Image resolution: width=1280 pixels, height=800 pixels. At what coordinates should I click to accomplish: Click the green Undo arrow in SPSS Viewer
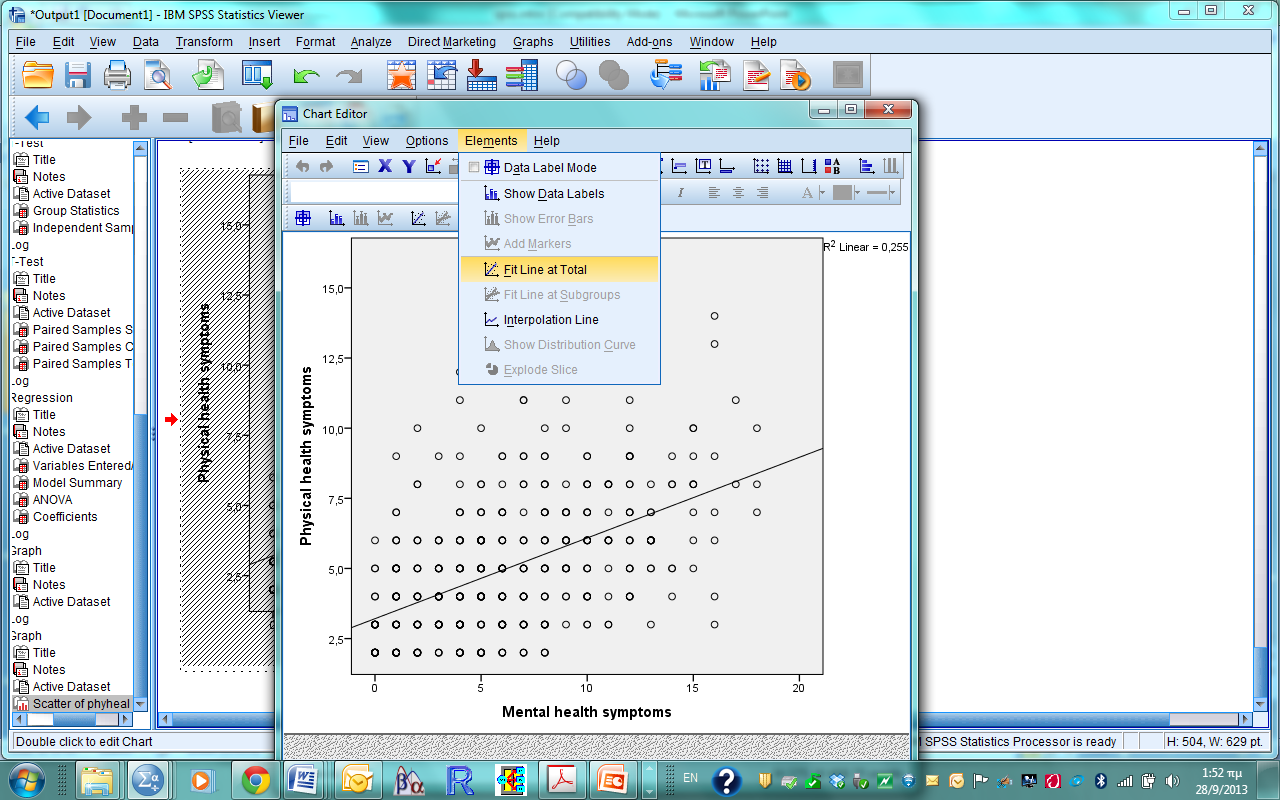(x=306, y=77)
